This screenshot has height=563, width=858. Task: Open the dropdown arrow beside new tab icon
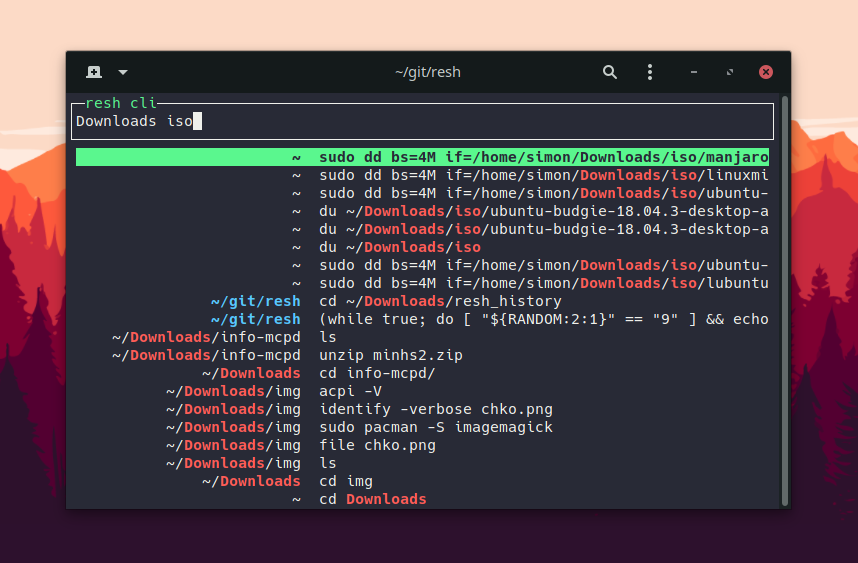pyautogui.click(x=123, y=72)
